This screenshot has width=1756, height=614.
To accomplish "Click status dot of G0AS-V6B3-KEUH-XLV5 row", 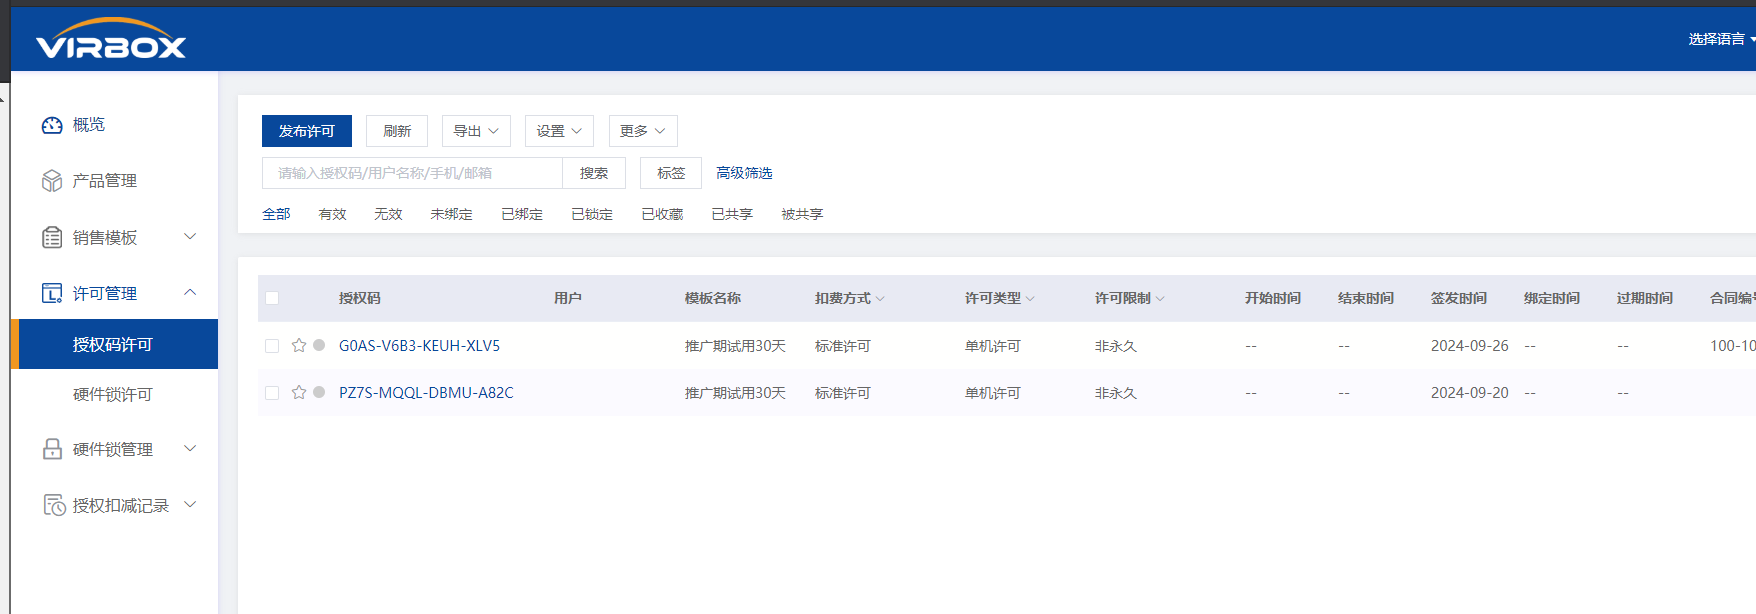I will point(319,345).
